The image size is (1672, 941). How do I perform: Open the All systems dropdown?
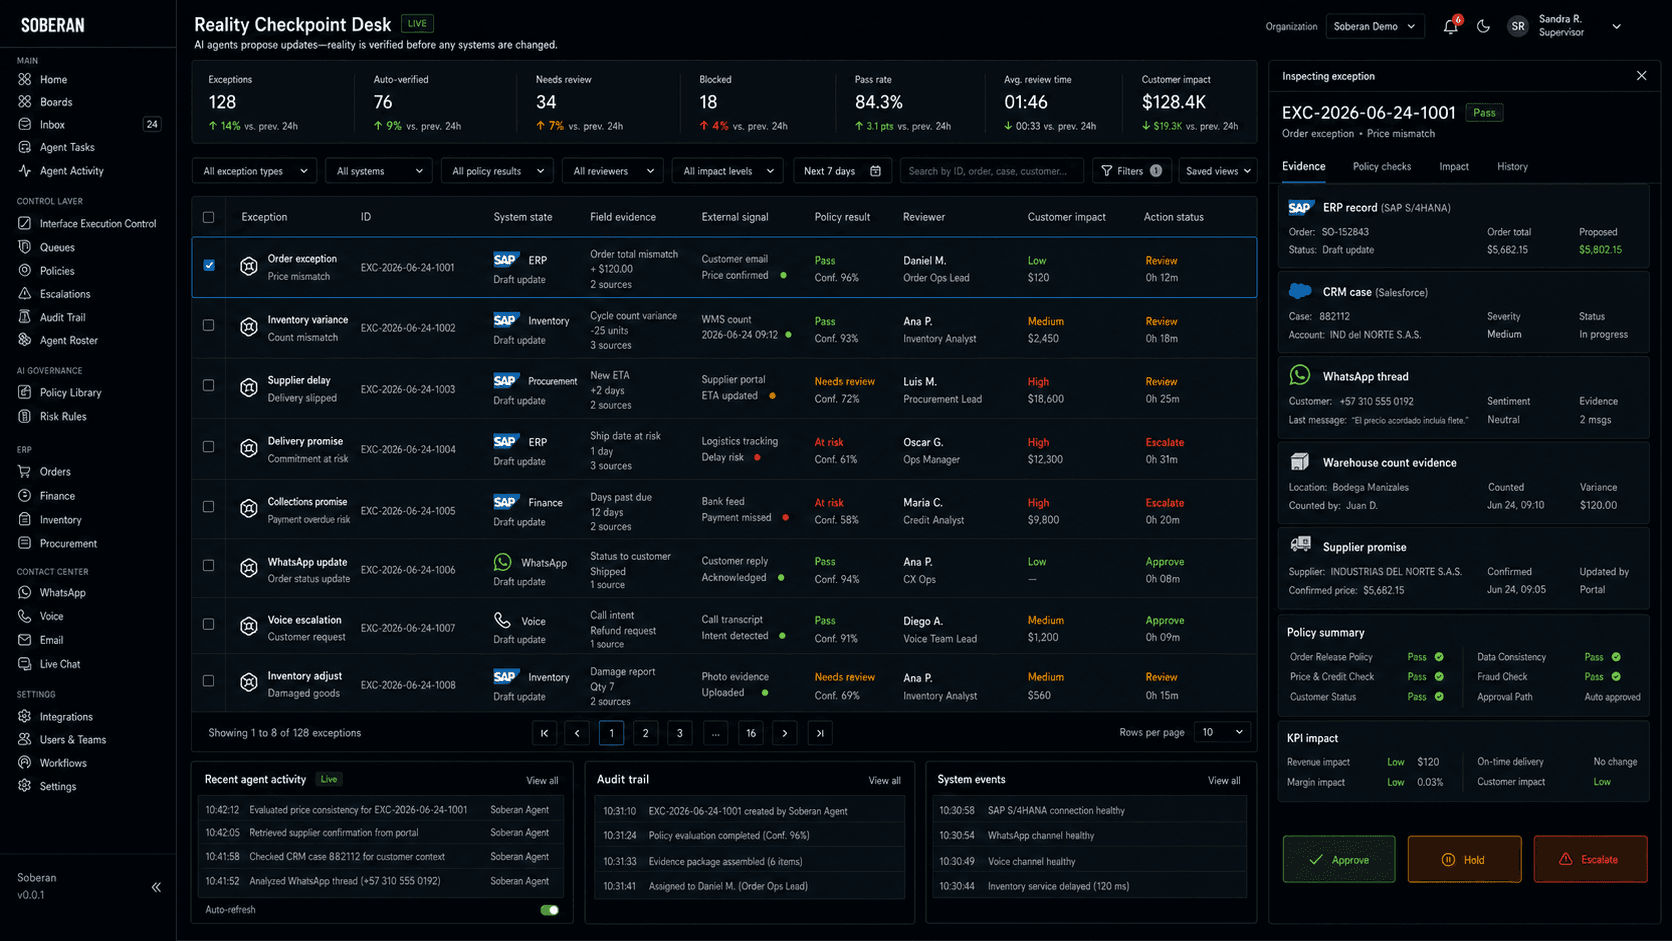[379, 171]
